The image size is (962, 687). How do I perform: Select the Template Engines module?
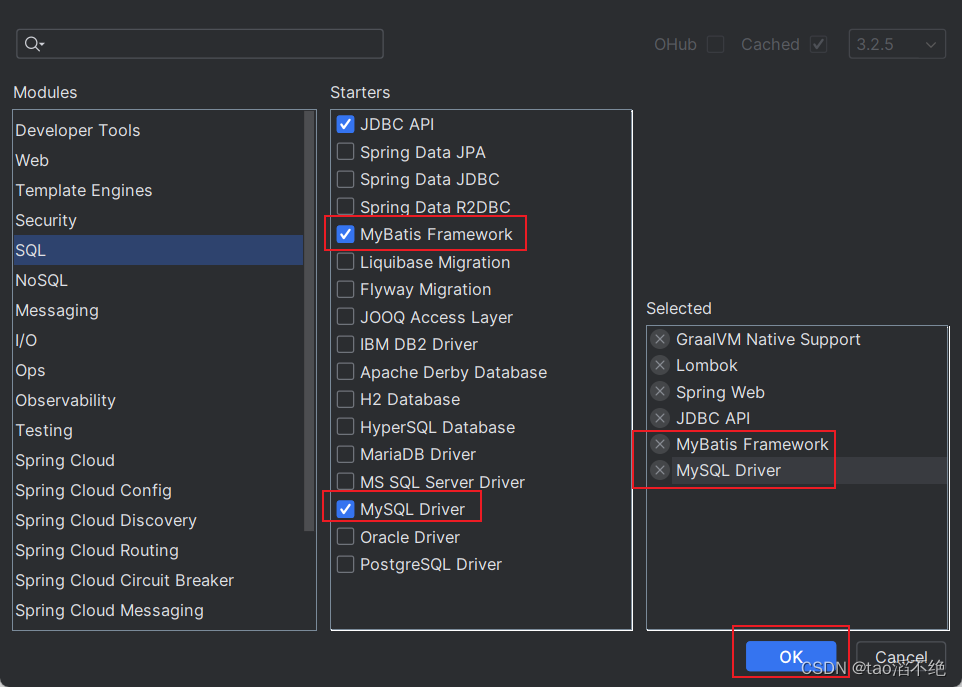[158, 190]
